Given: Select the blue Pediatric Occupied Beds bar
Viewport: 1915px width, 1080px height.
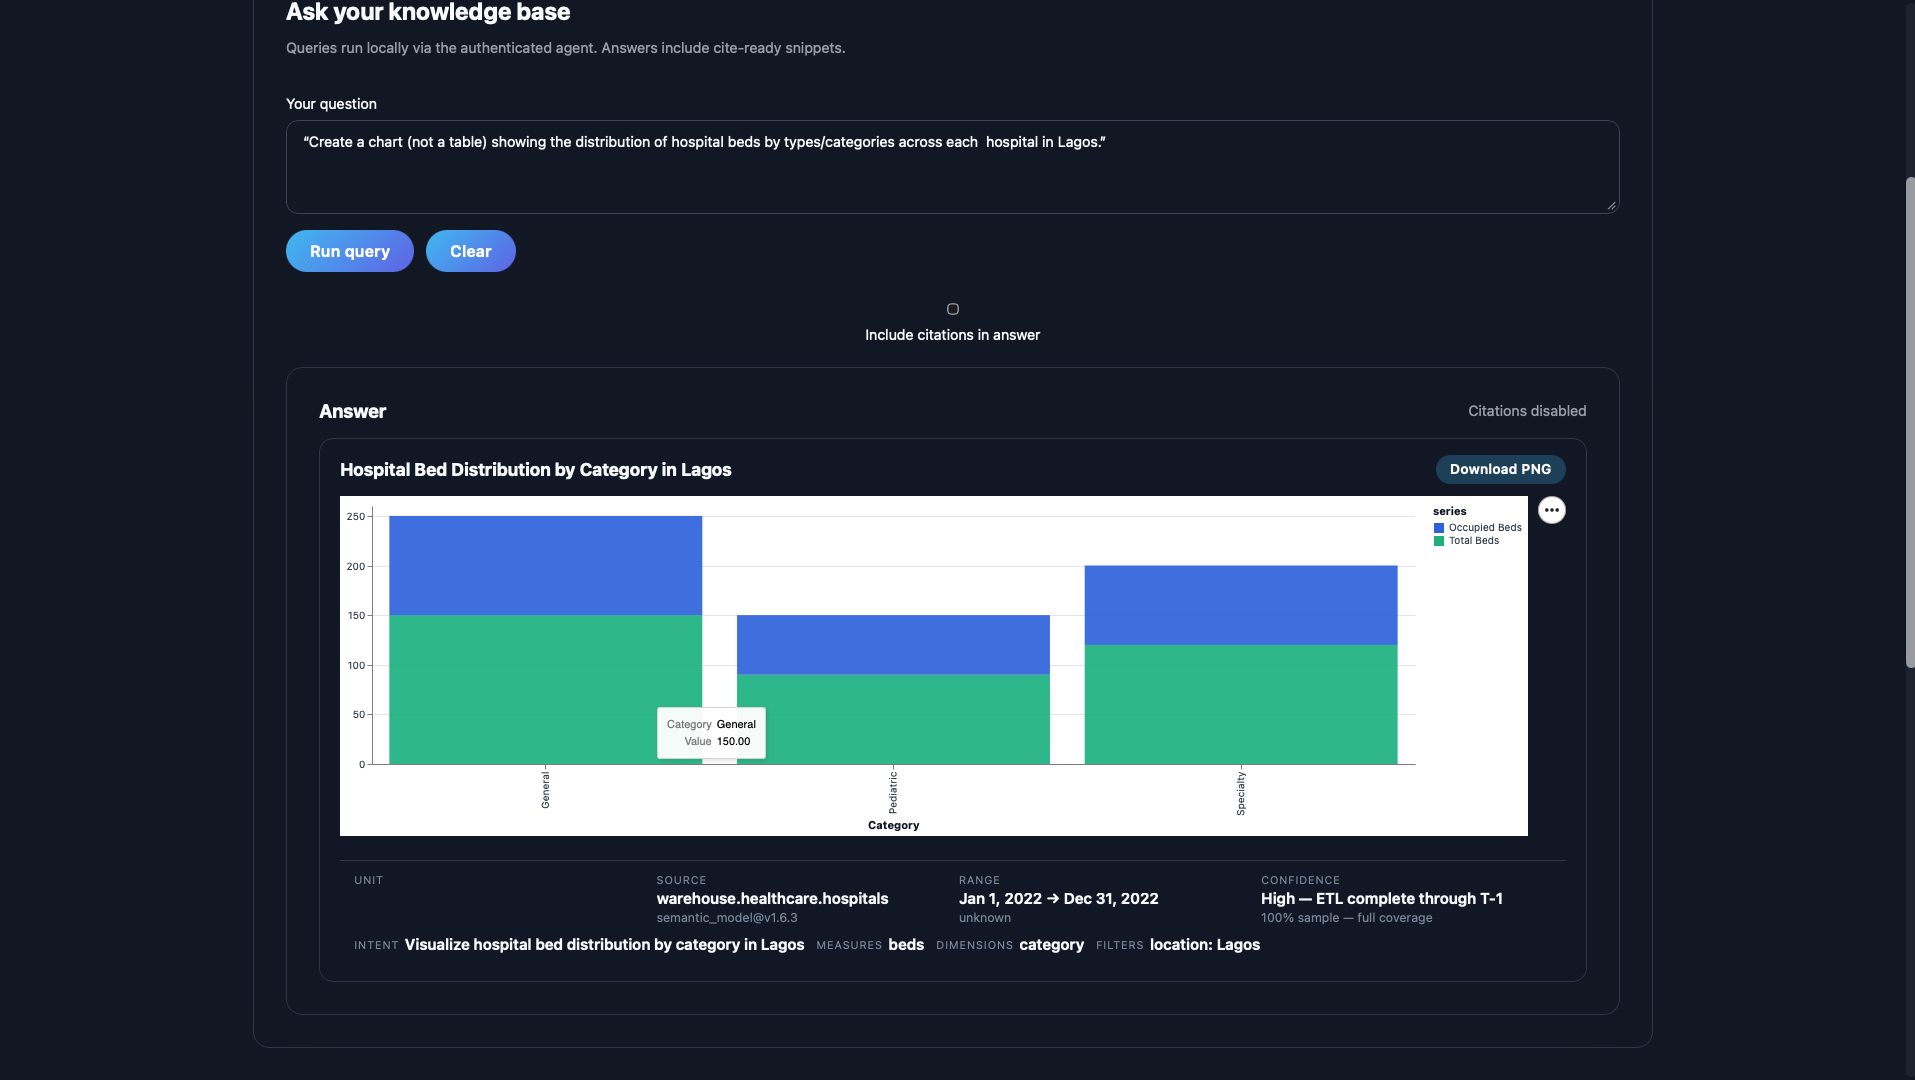Looking at the screenshot, I should point(893,644).
